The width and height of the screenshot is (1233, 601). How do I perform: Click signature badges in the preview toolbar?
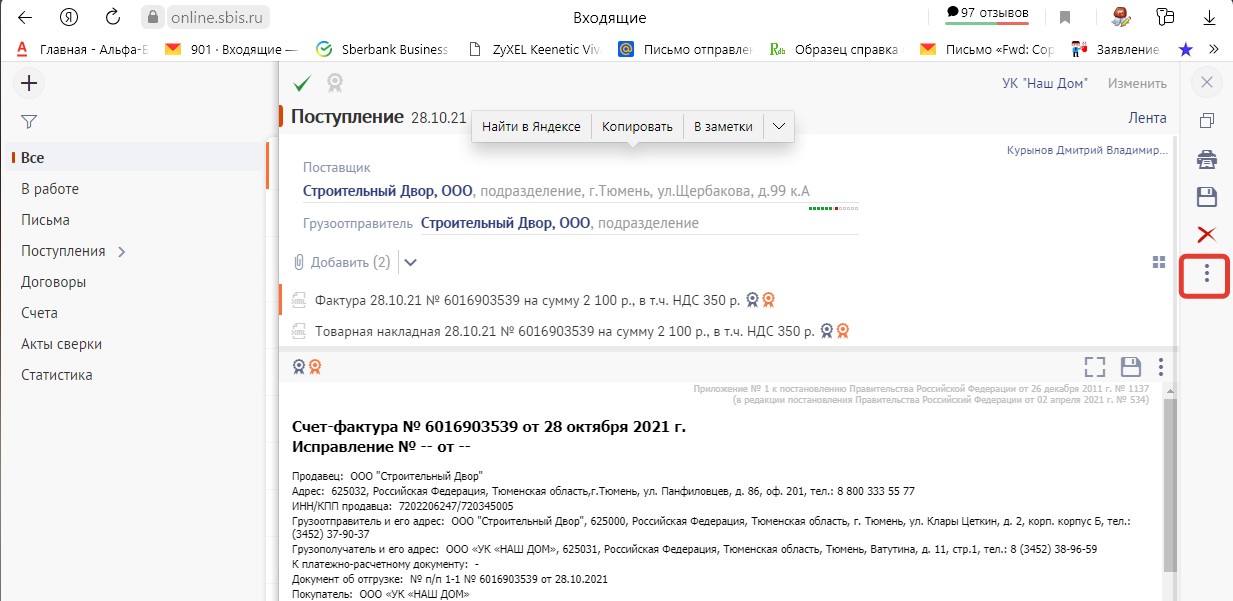click(306, 367)
